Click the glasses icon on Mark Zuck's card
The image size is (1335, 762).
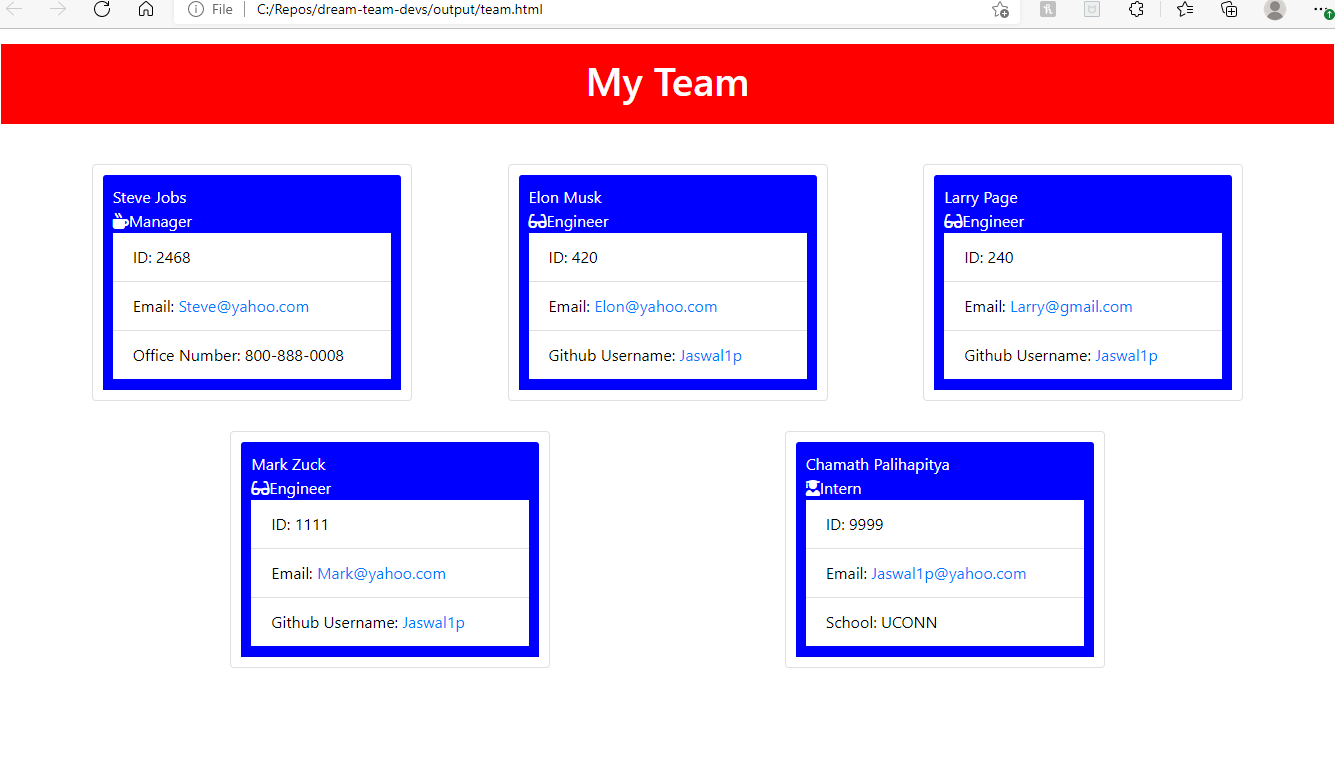pos(258,487)
